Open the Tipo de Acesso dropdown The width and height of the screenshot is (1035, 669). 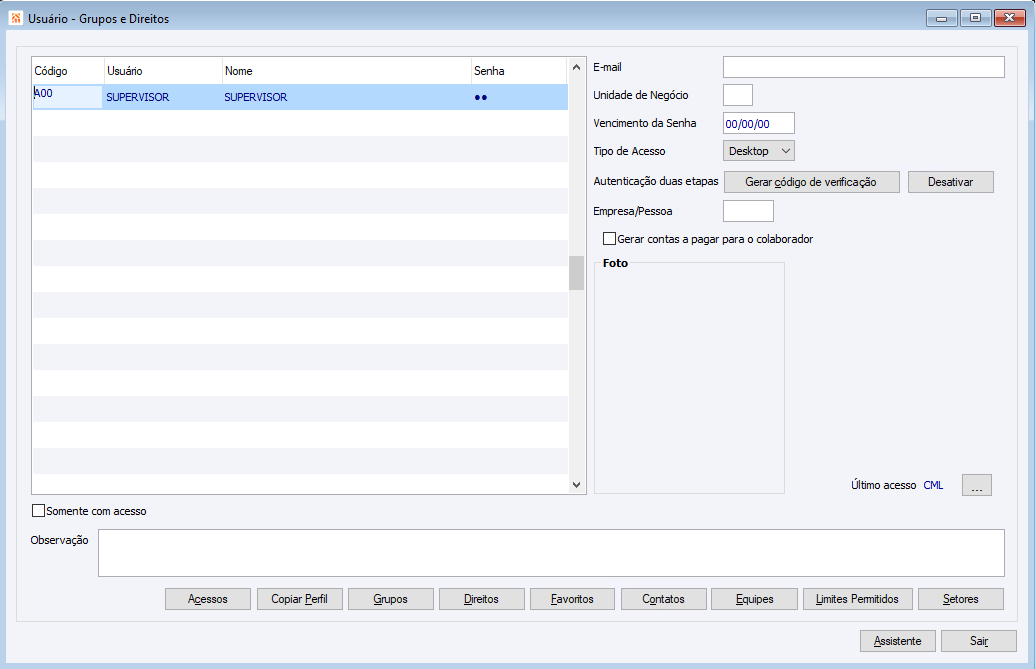[758, 151]
